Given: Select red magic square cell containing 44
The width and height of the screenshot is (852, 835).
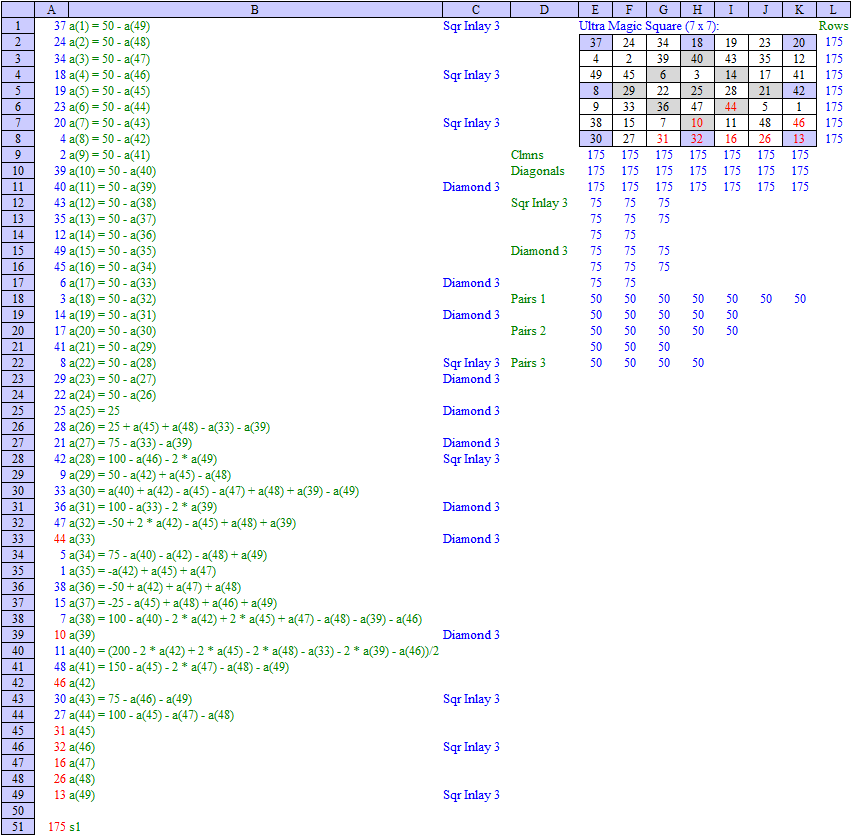Looking at the screenshot, I should [731, 106].
